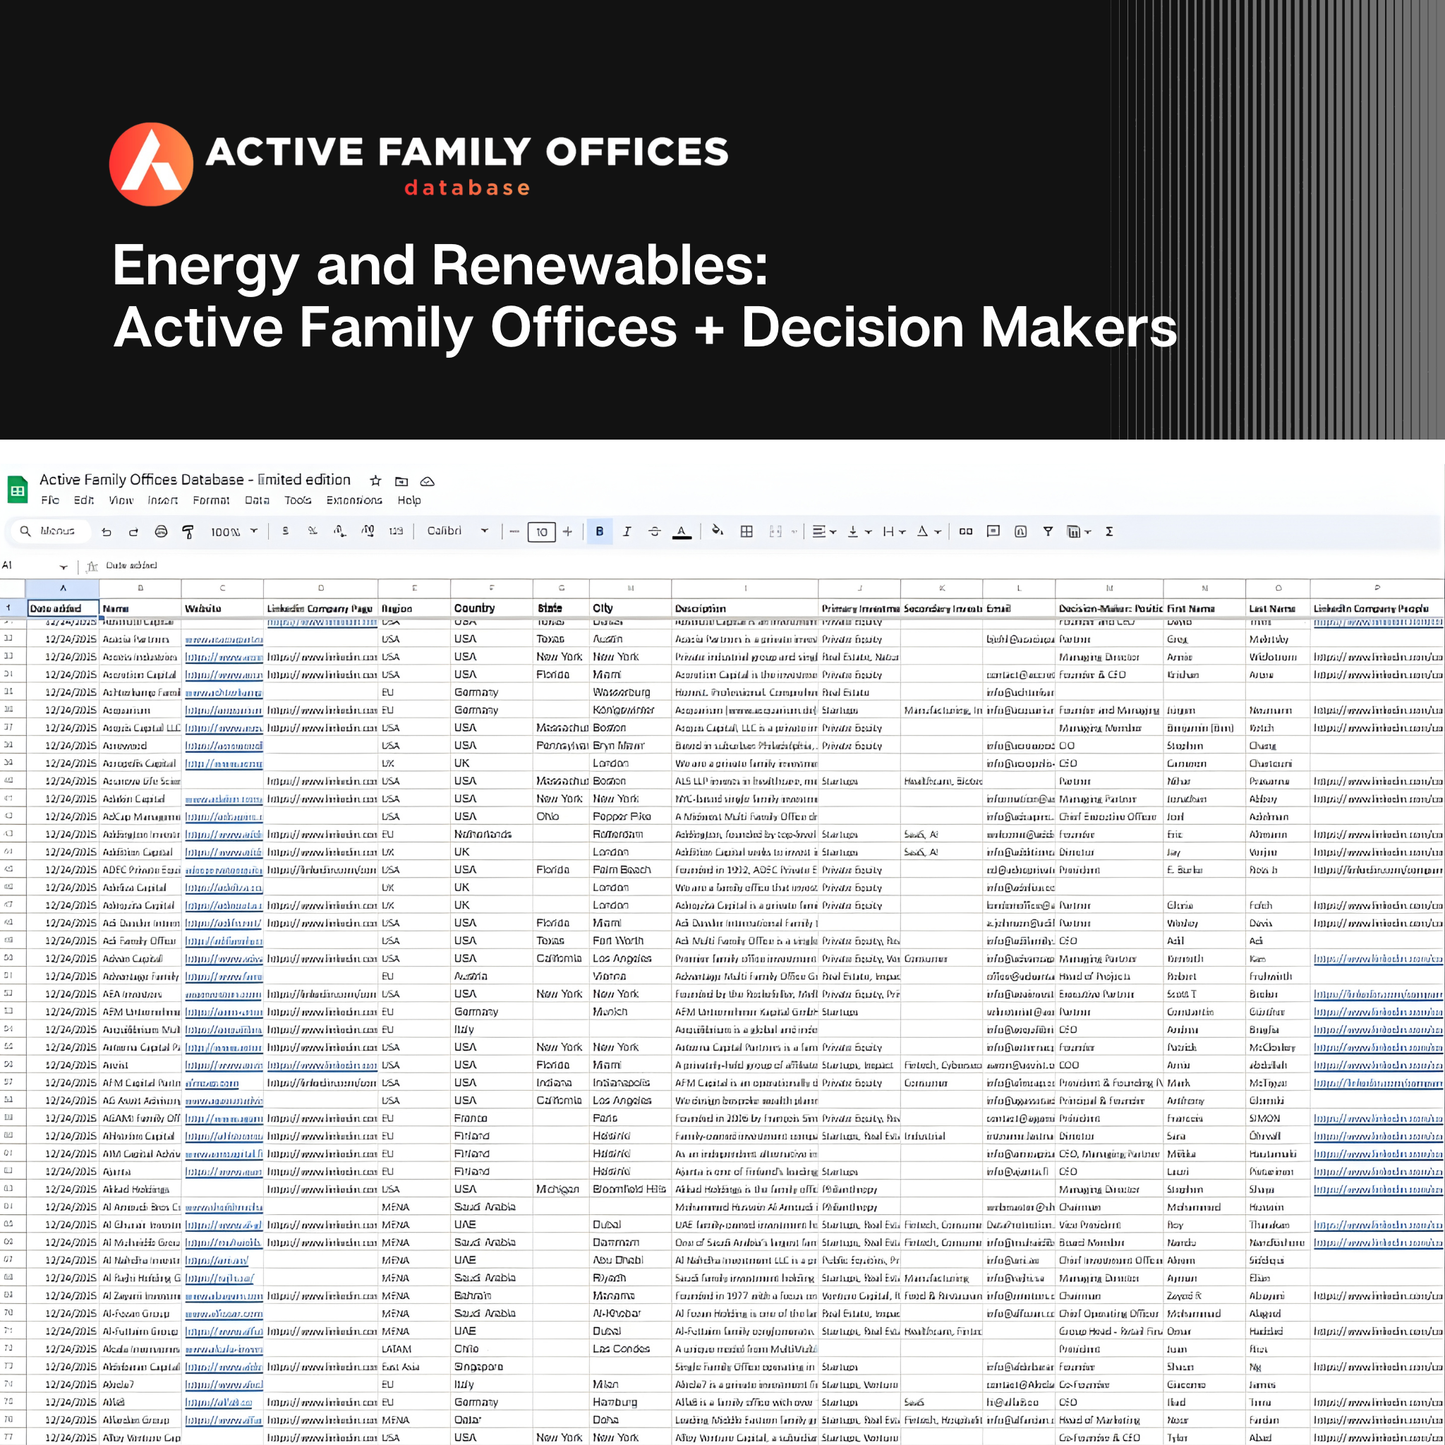The width and height of the screenshot is (1445, 1445).
Task: Star the spreadsheet
Action: point(375,480)
